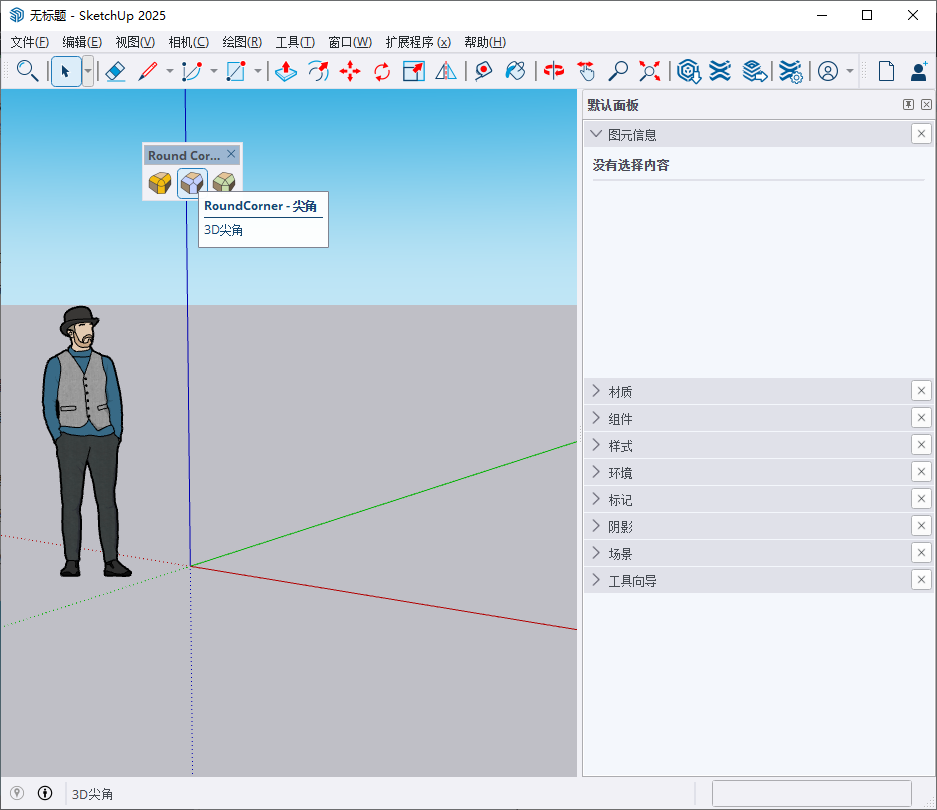This screenshot has height=810, width=937.
Task: Activate the Rotate tool
Action: (380, 71)
